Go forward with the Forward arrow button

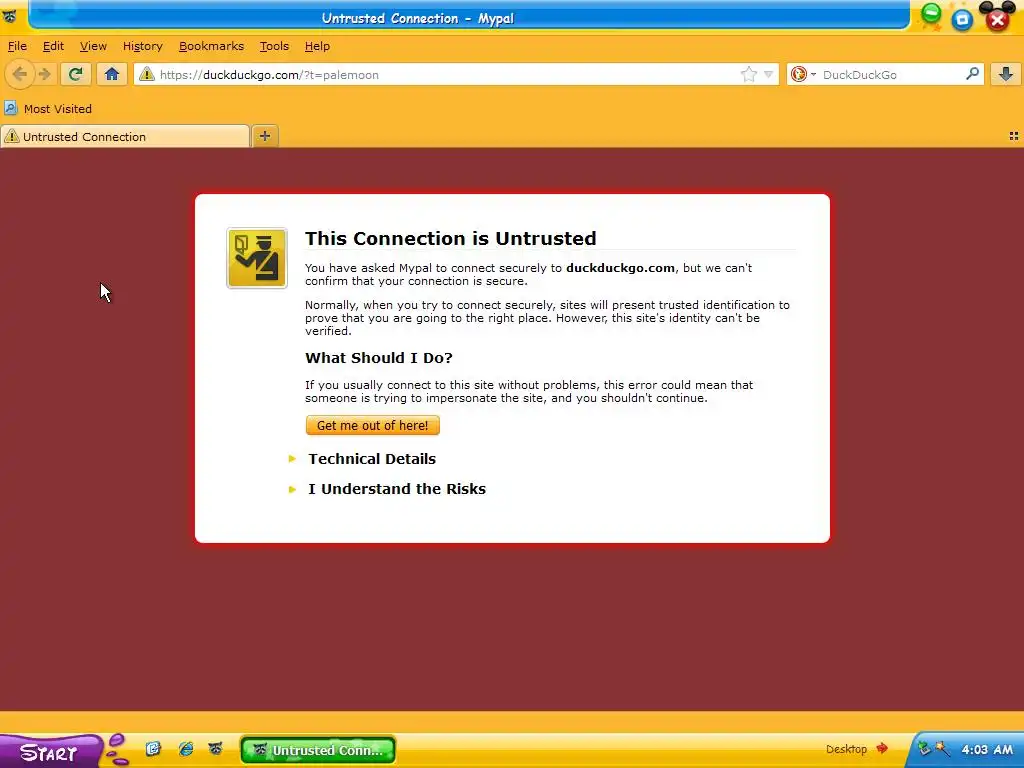[44, 74]
